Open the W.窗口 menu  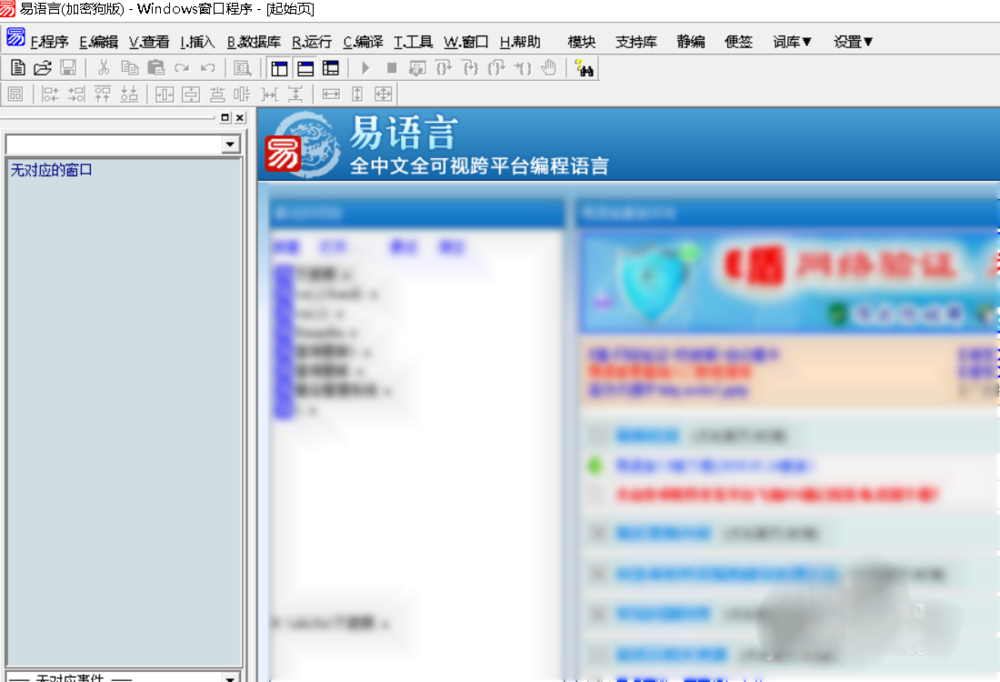[x=466, y=42]
